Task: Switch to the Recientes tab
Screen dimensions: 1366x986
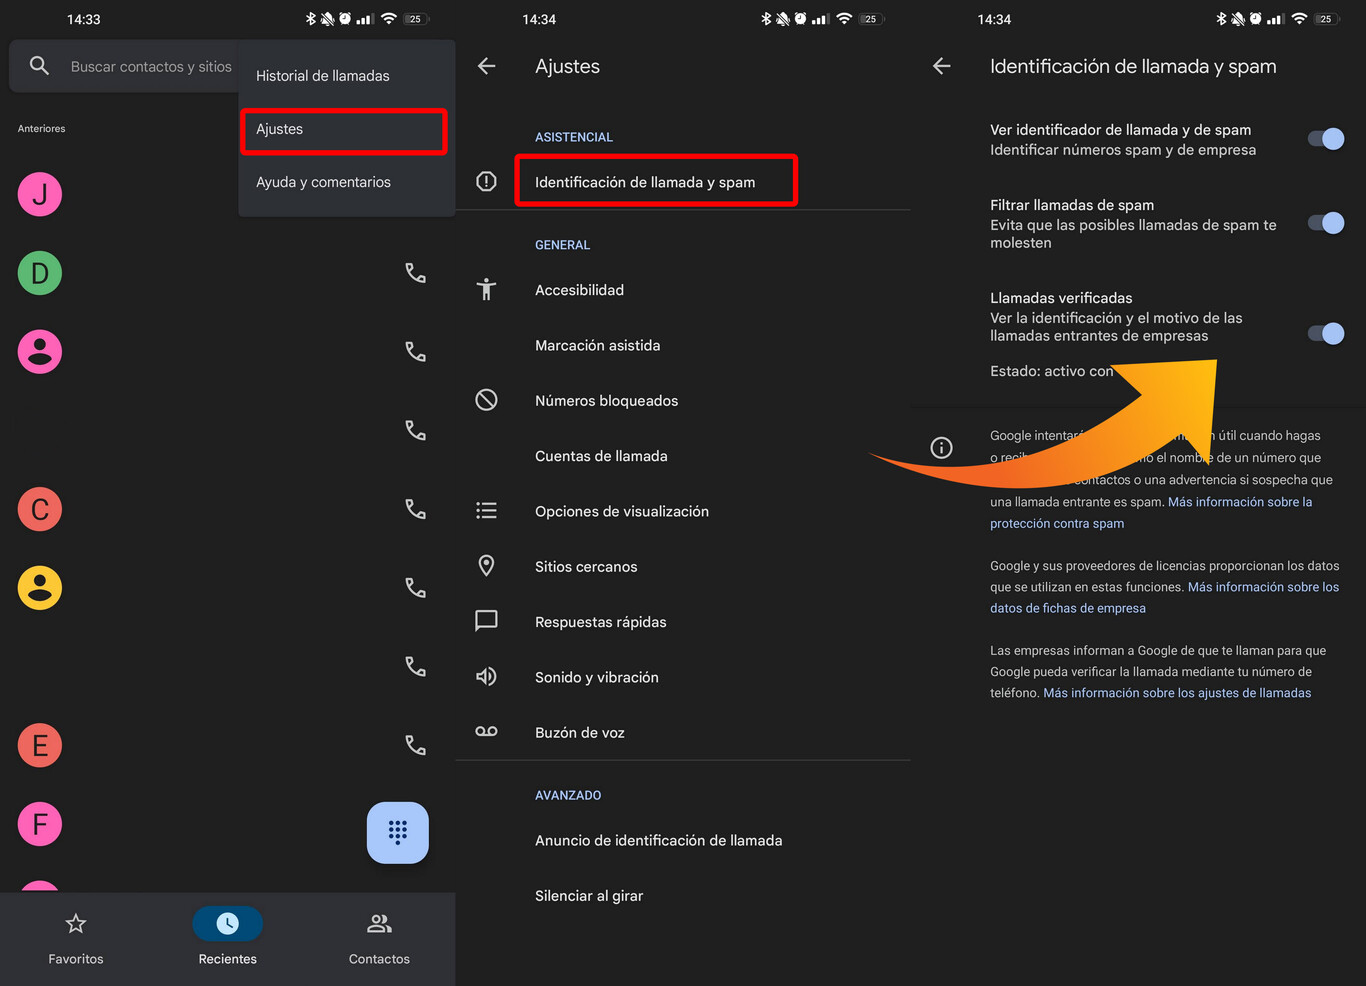Action: point(228,938)
